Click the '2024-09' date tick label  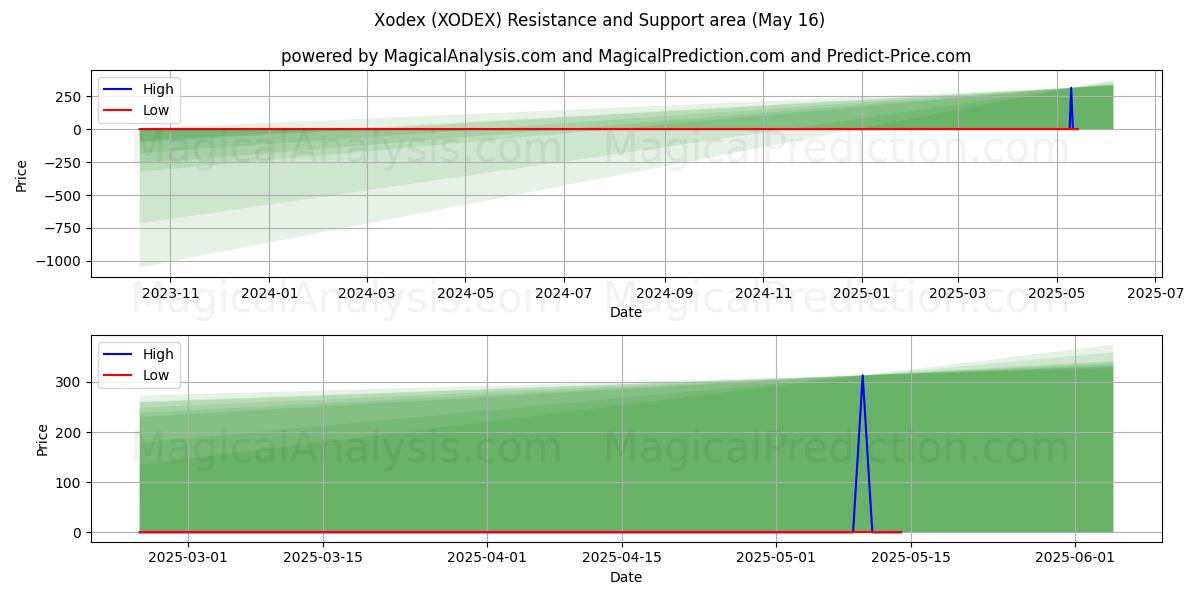[x=665, y=293]
